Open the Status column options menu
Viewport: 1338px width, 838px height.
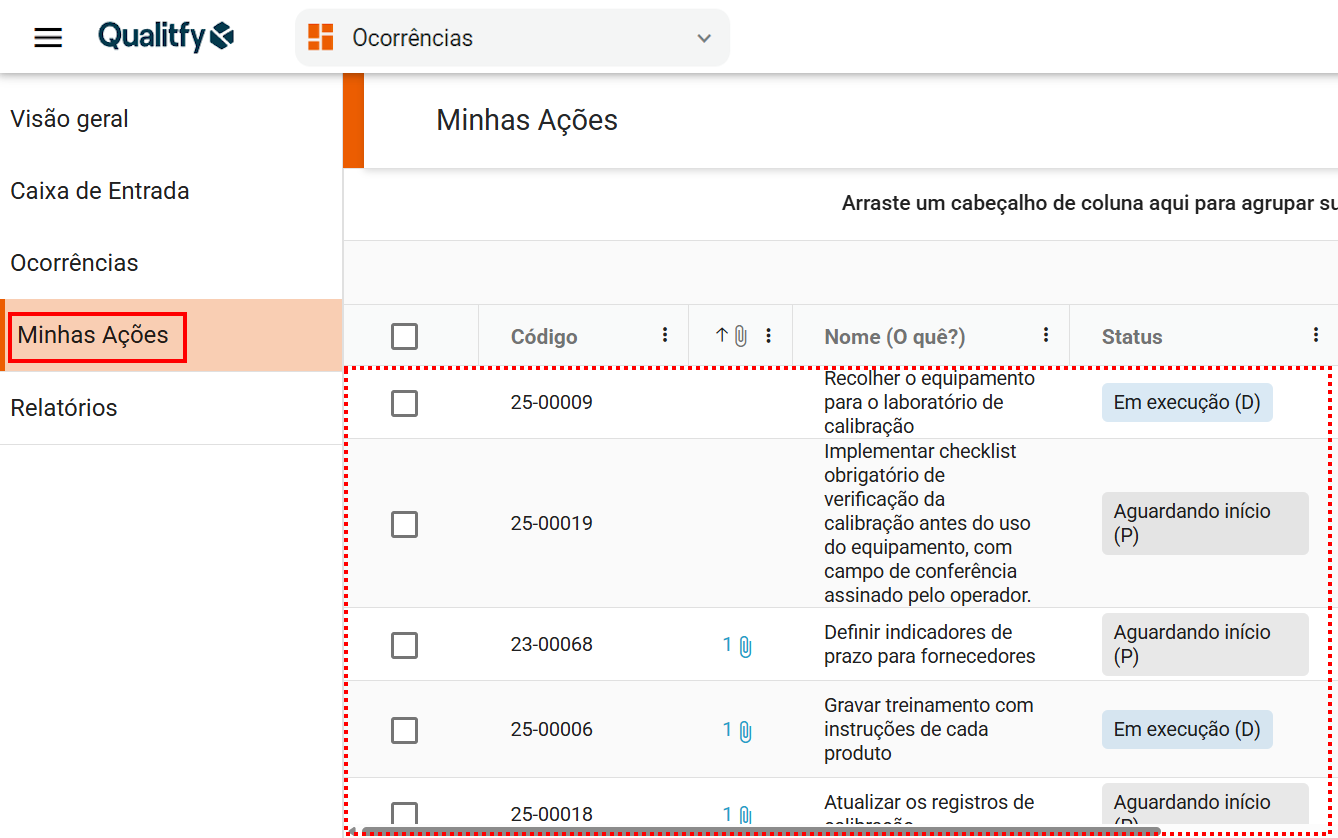pos(1316,335)
